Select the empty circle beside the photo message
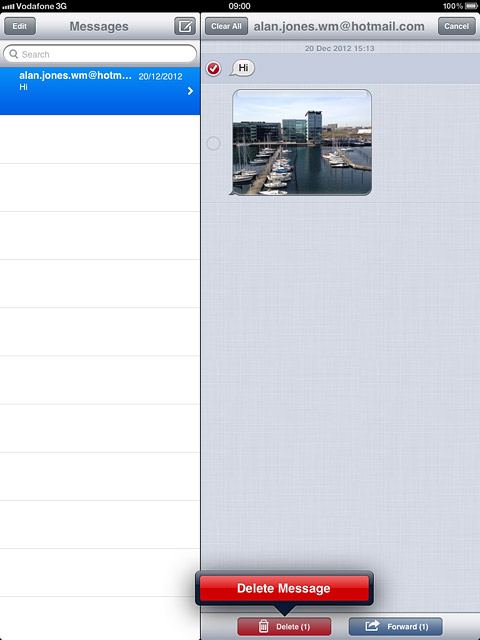 click(213, 143)
